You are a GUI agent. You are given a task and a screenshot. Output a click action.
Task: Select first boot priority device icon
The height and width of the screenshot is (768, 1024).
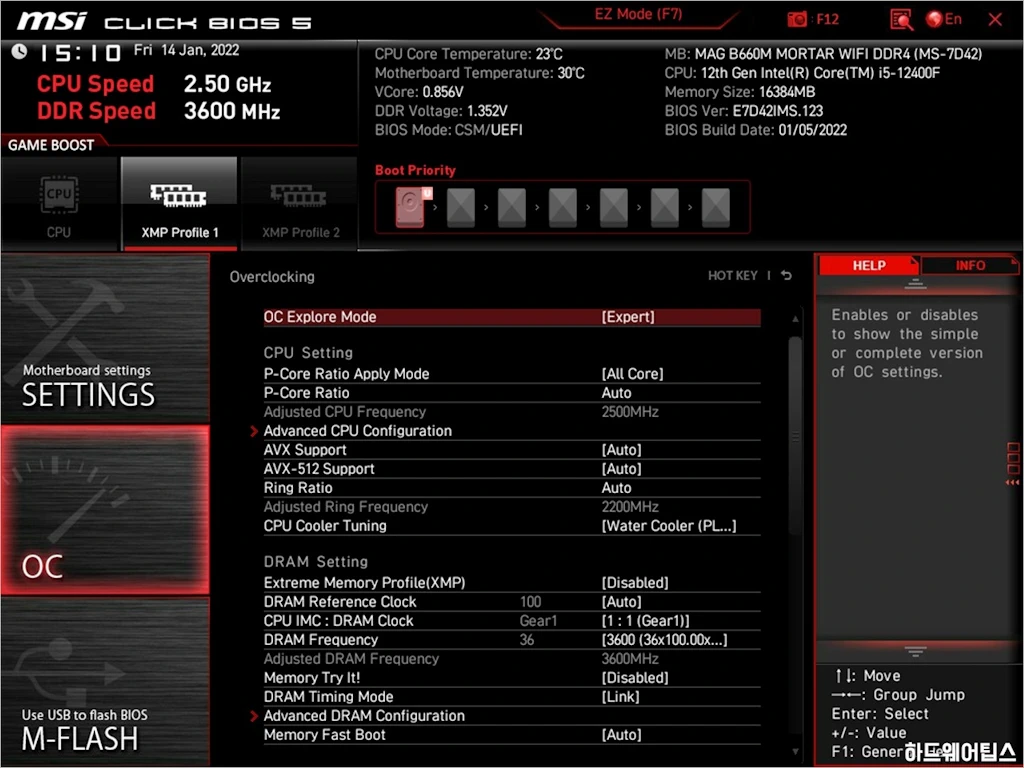pyautogui.click(x=410, y=207)
